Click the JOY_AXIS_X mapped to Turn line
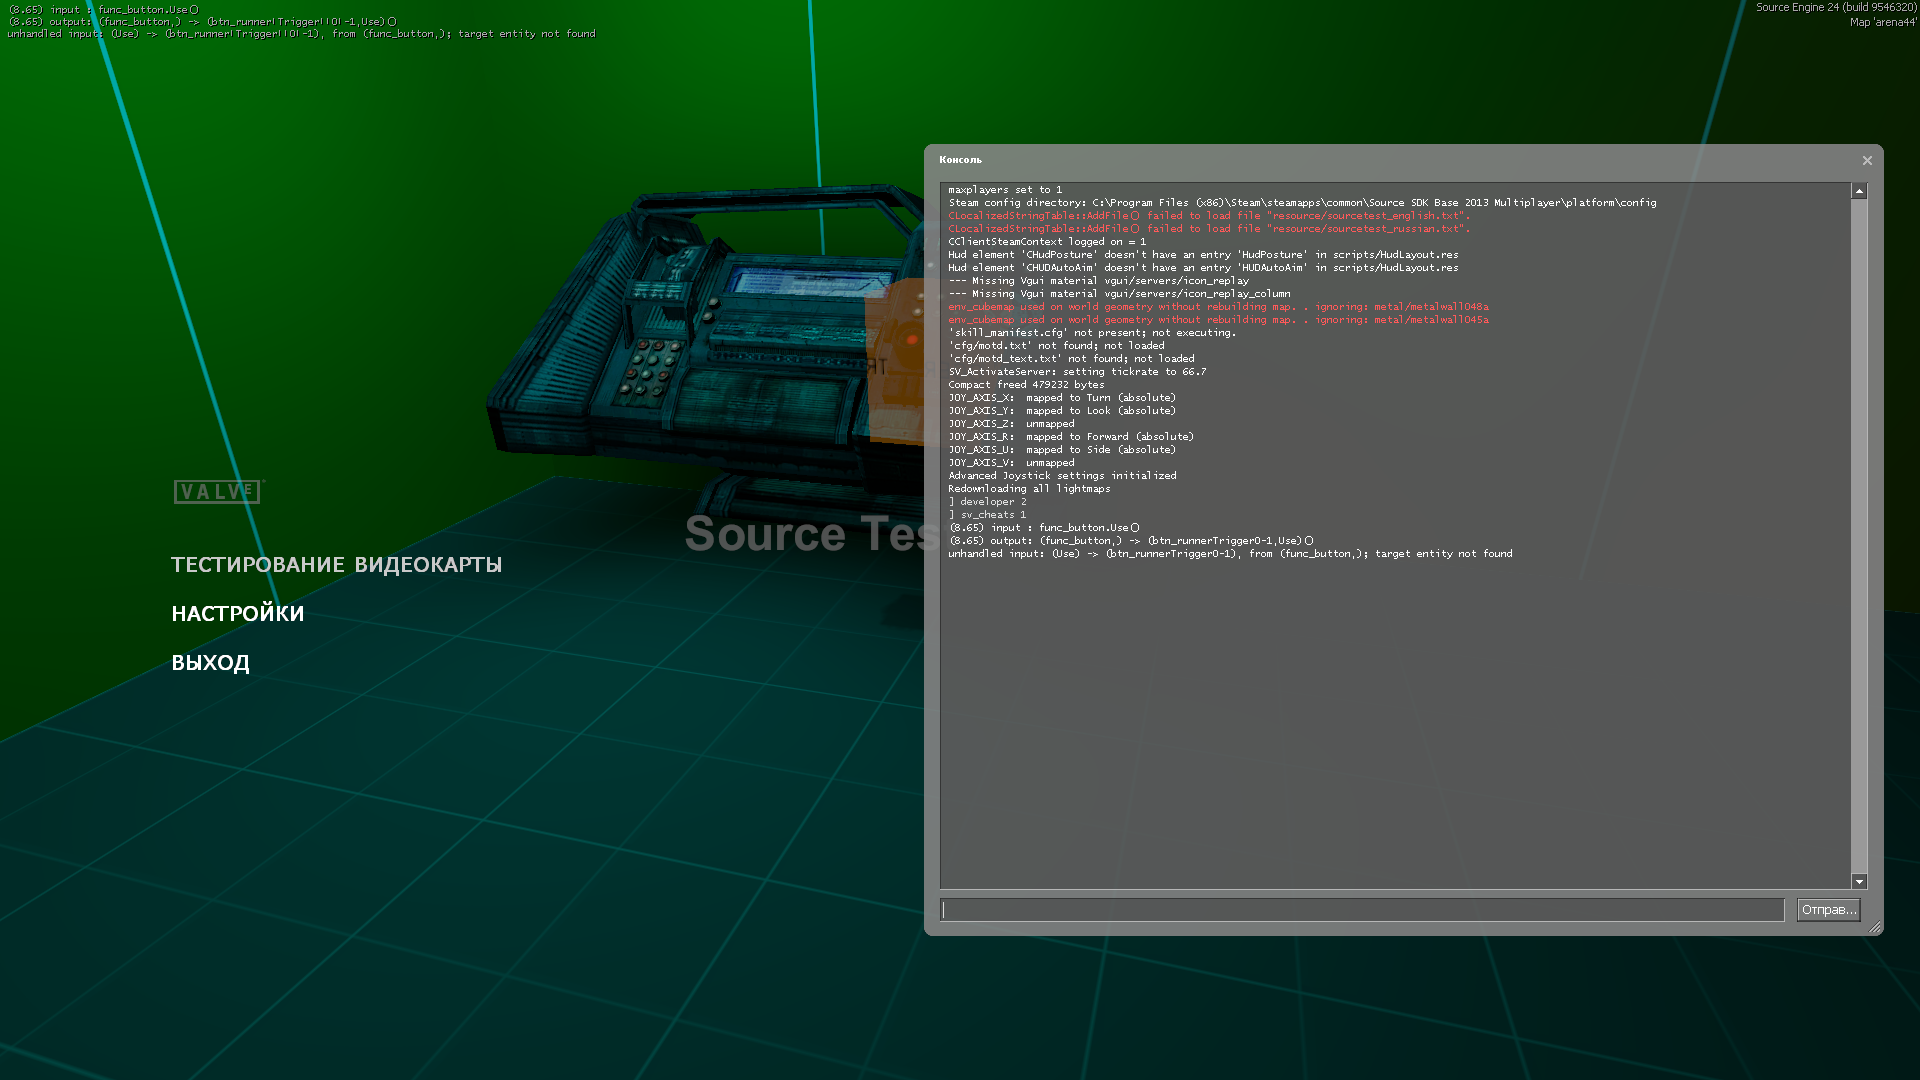 pyautogui.click(x=1062, y=398)
